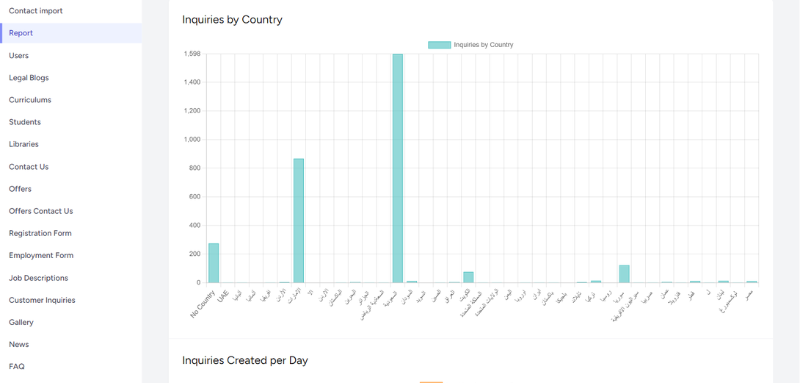Screen dimensions: 800x383
Task: Navigate to the Gallery page
Action: (21, 322)
